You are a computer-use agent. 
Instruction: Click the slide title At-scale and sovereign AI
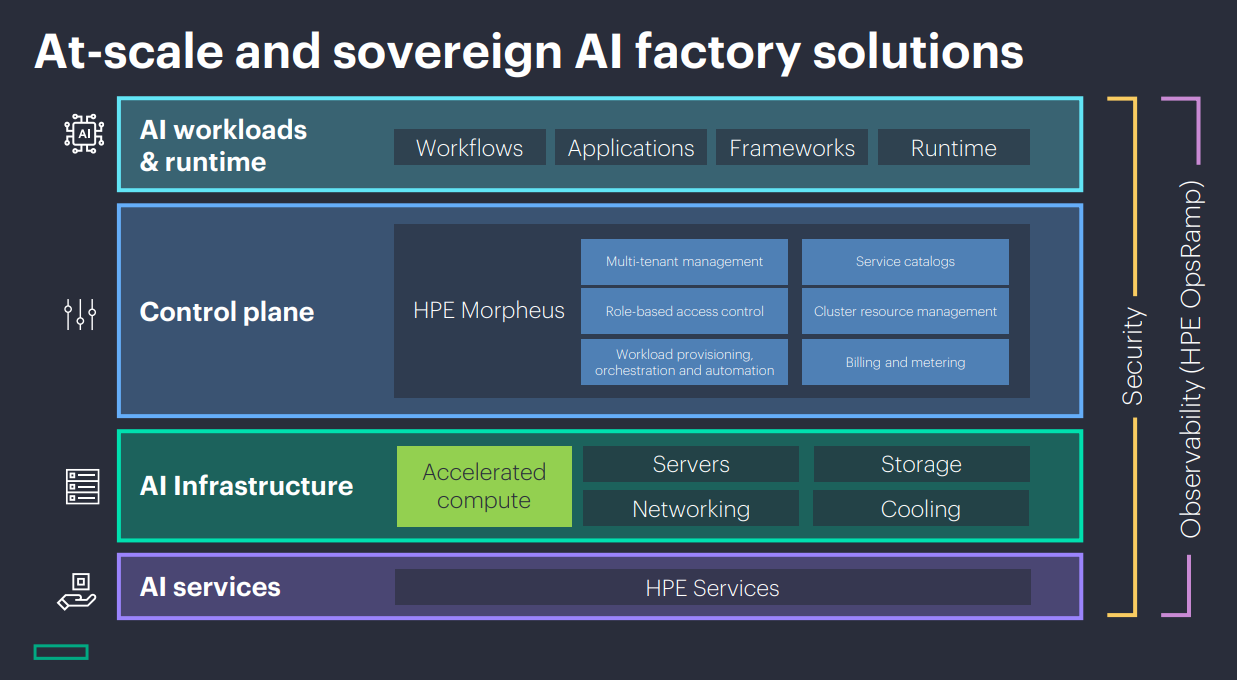[529, 52]
